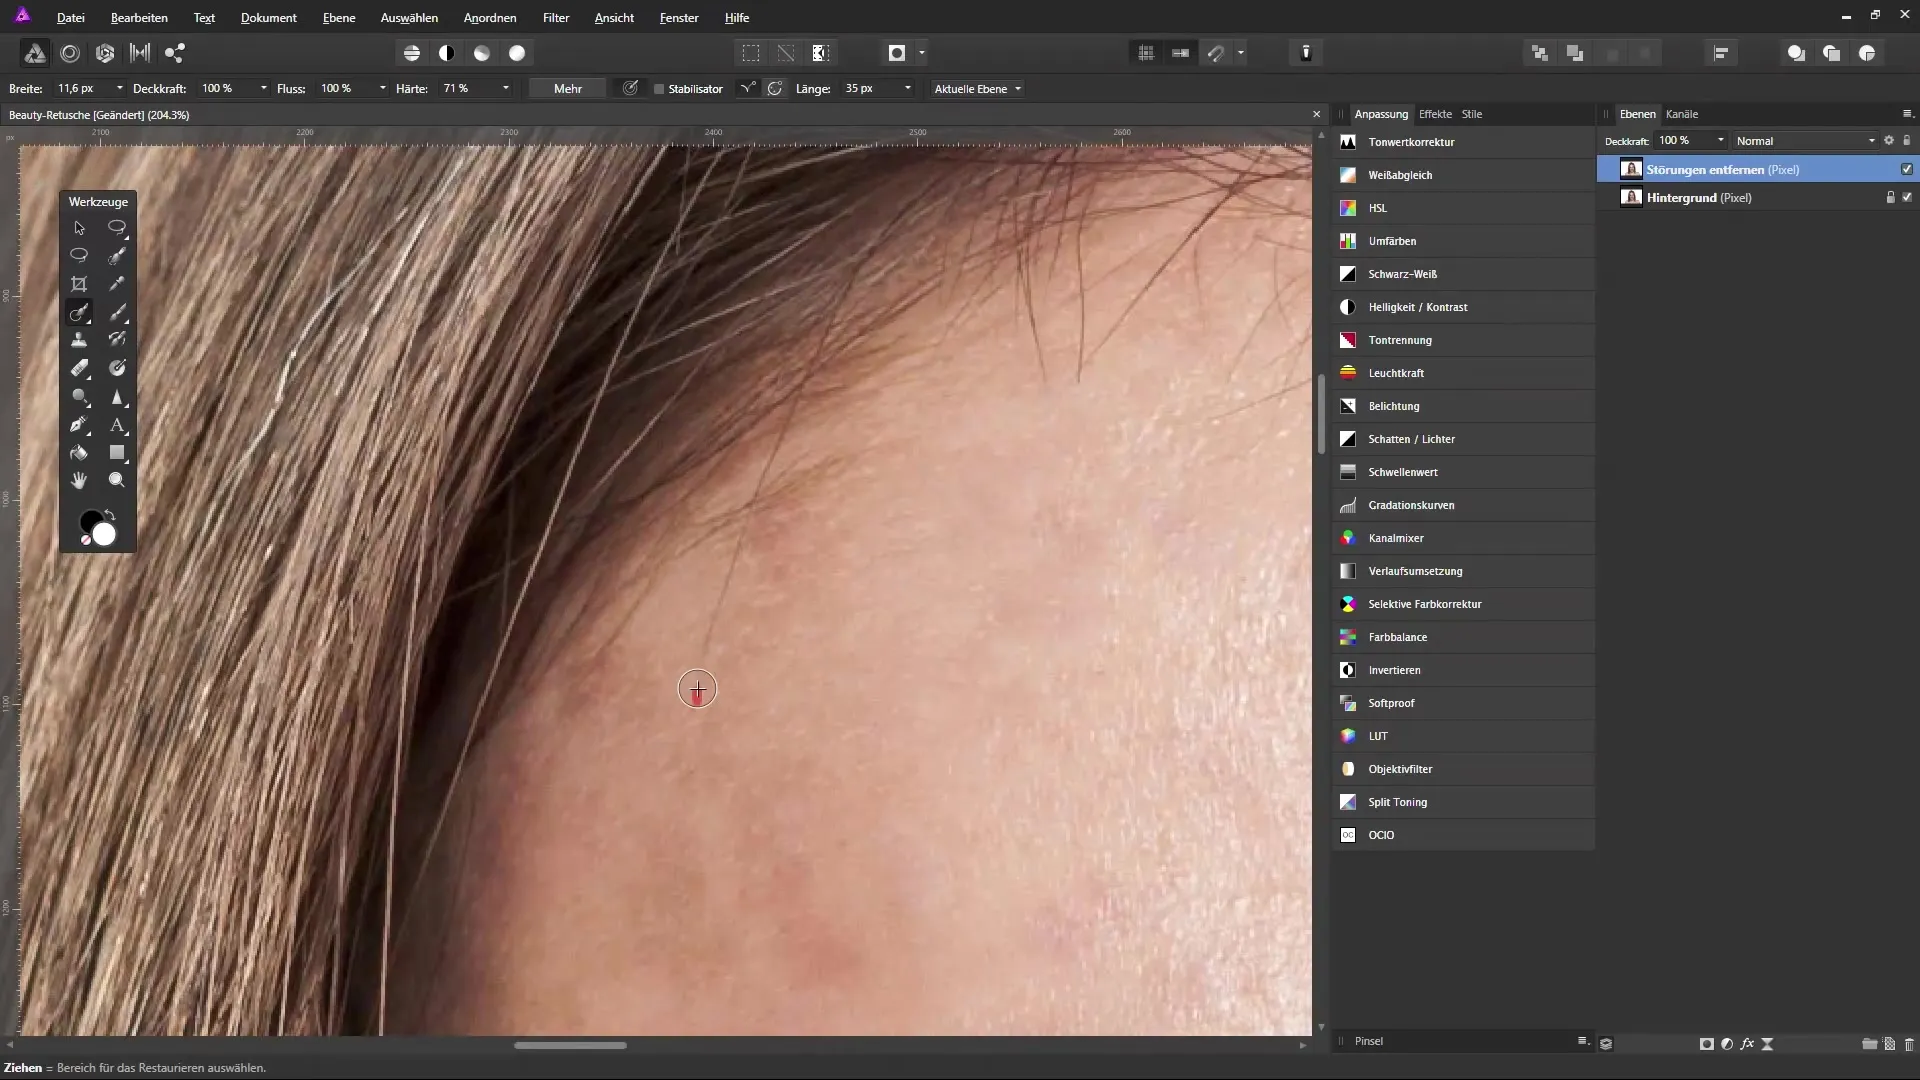Select the Dodge Brush tool

79,397
